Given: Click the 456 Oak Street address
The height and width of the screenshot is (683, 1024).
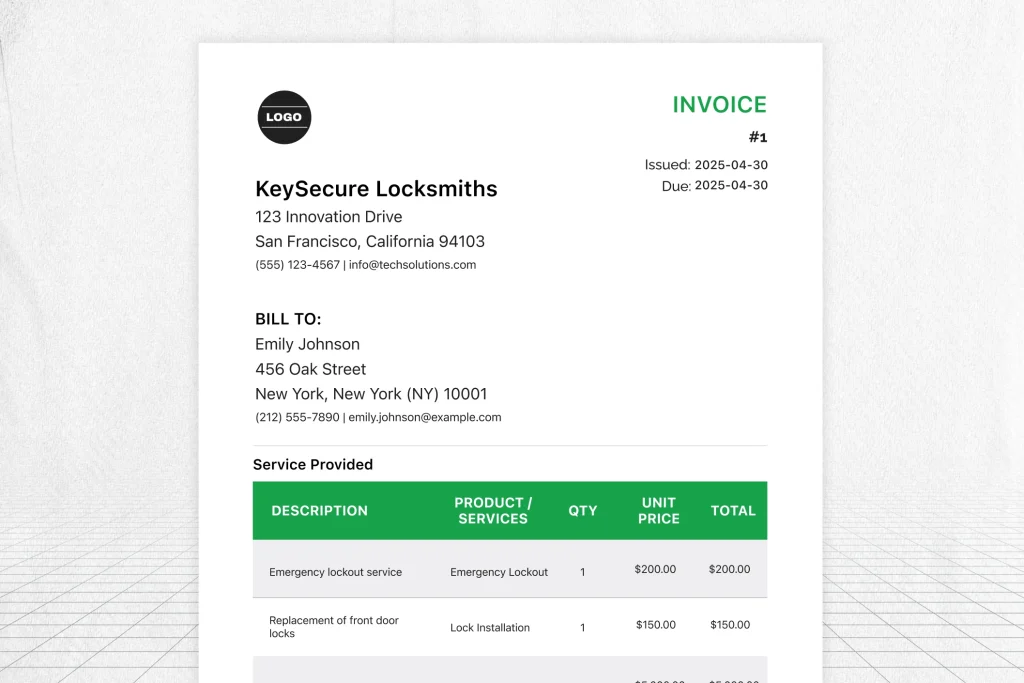Looking at the screenshot, I should 310,369.
